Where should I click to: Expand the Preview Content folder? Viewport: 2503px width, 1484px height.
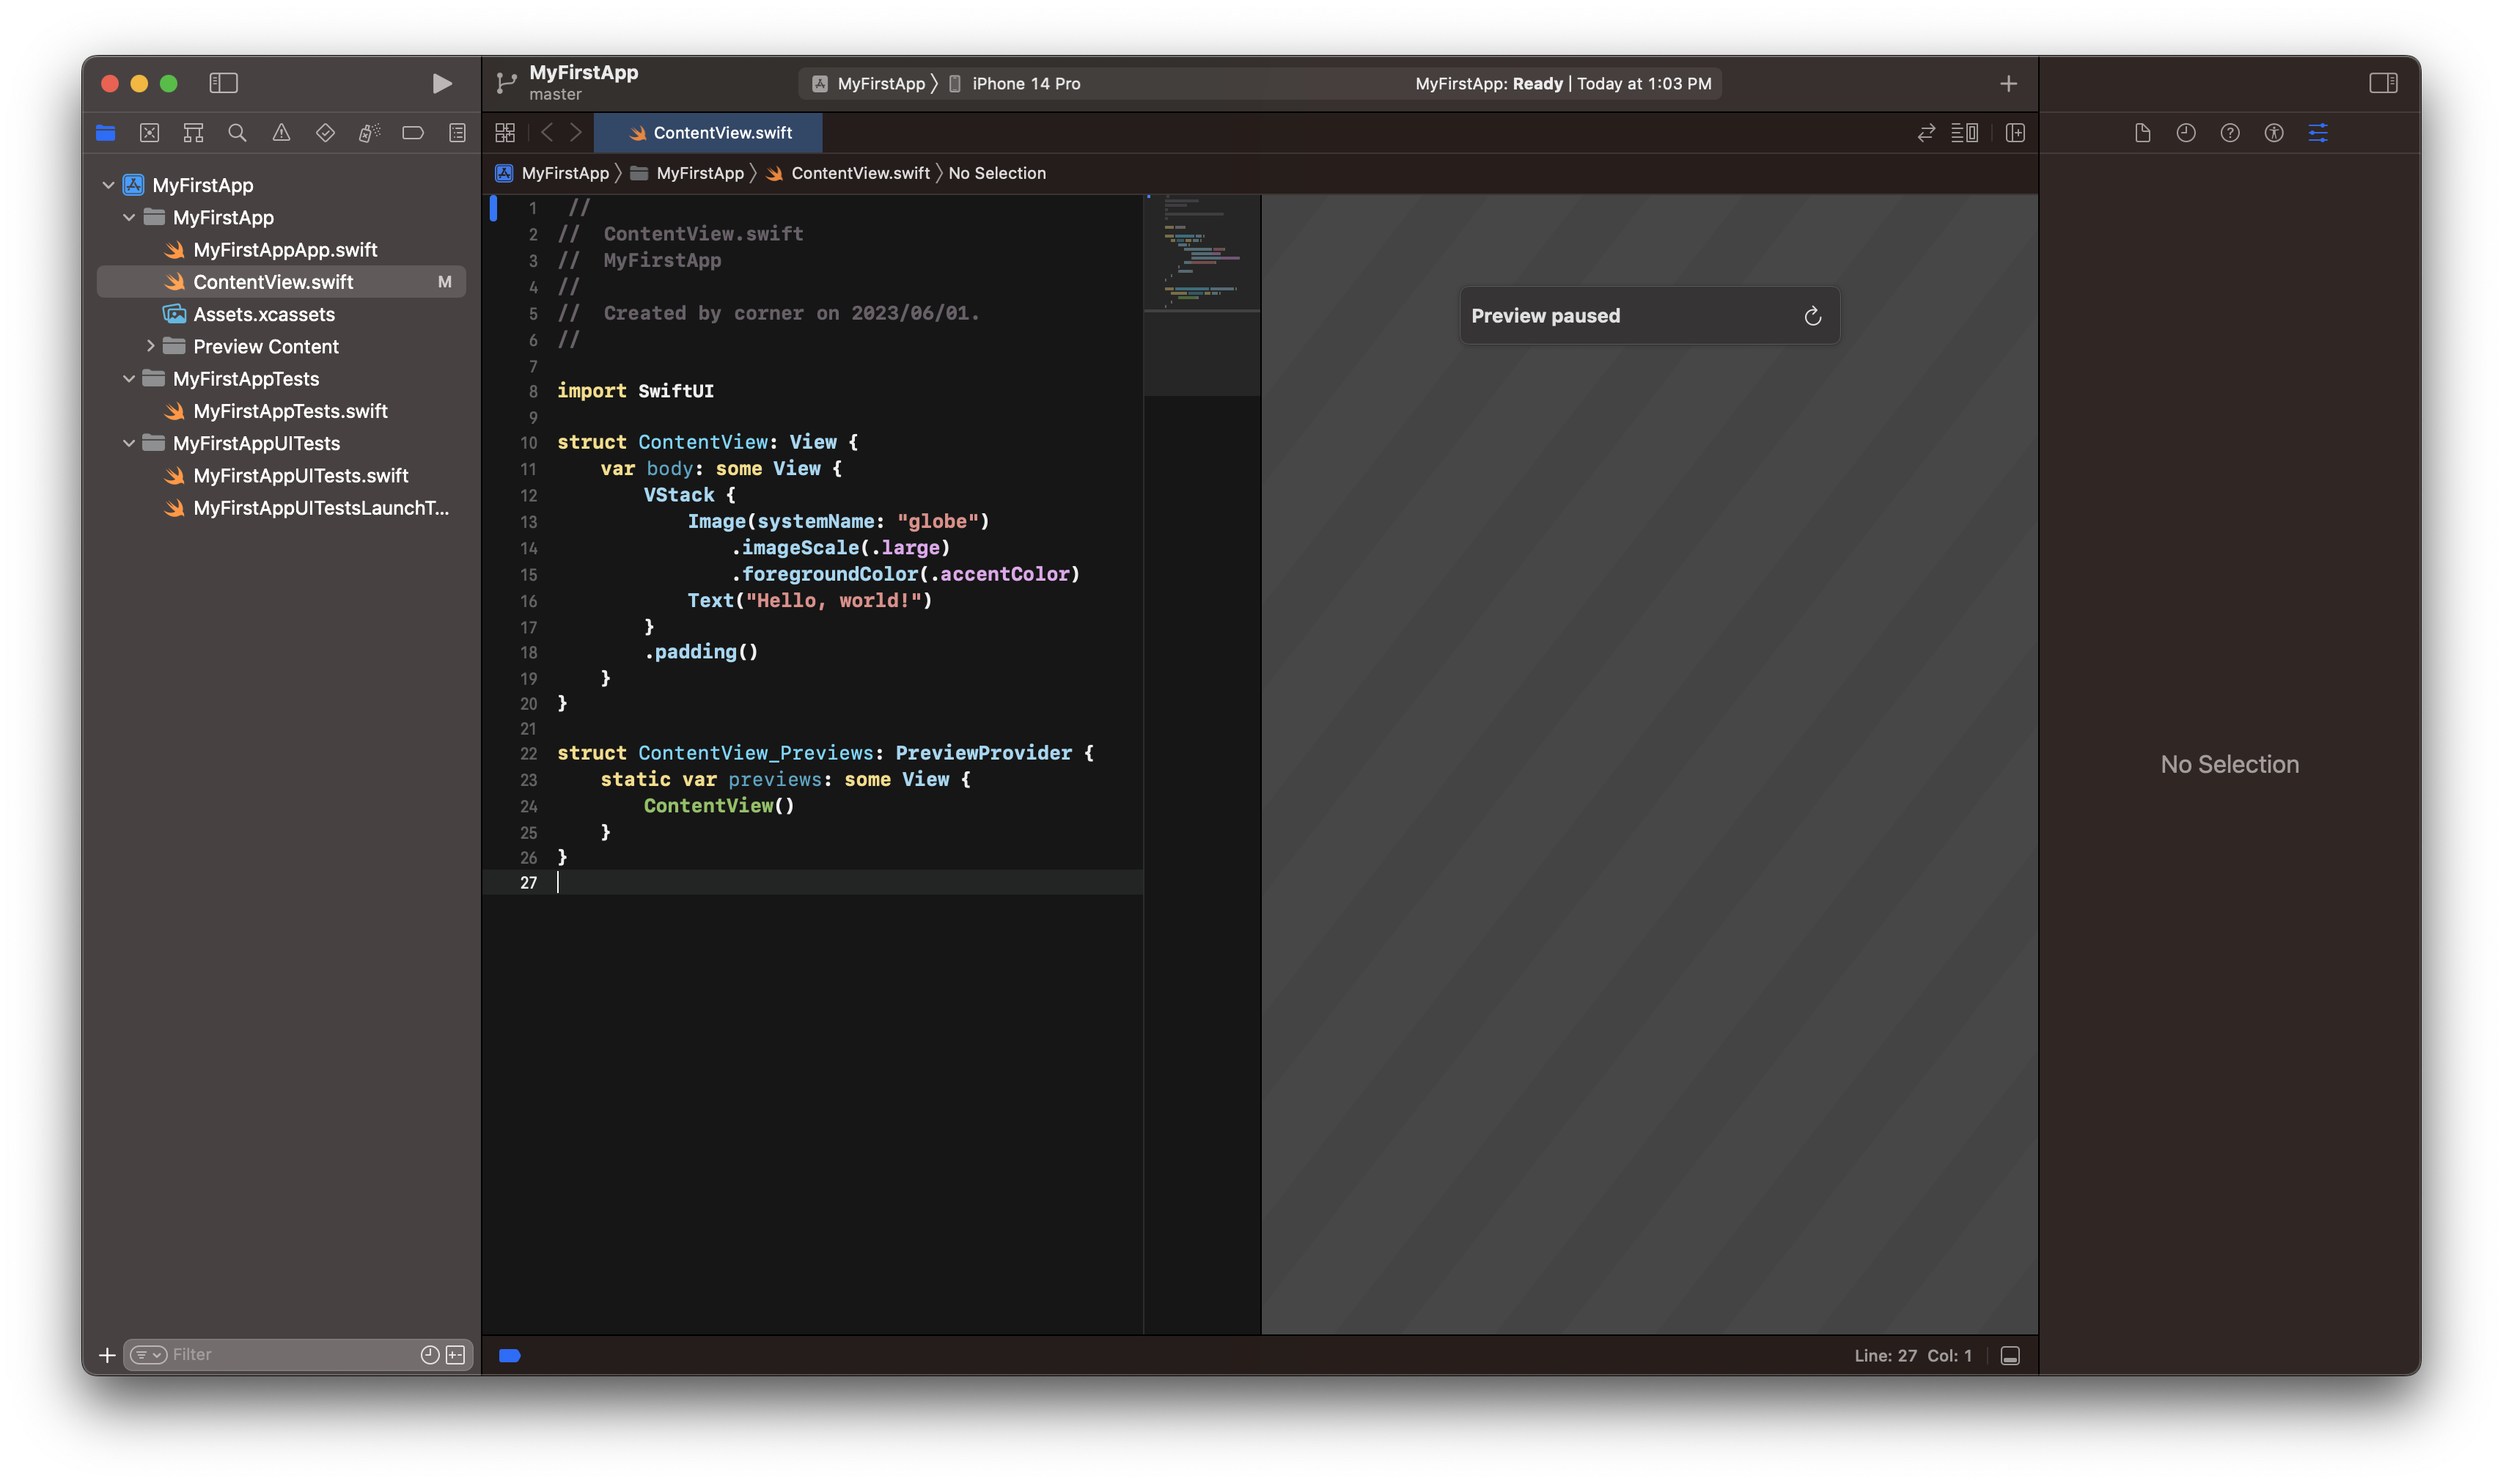click(150, 347)
